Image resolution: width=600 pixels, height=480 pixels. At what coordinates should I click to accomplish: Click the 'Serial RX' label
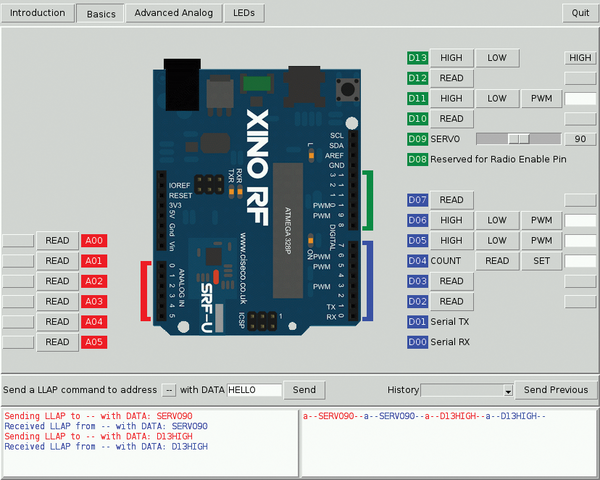point(450,342)
